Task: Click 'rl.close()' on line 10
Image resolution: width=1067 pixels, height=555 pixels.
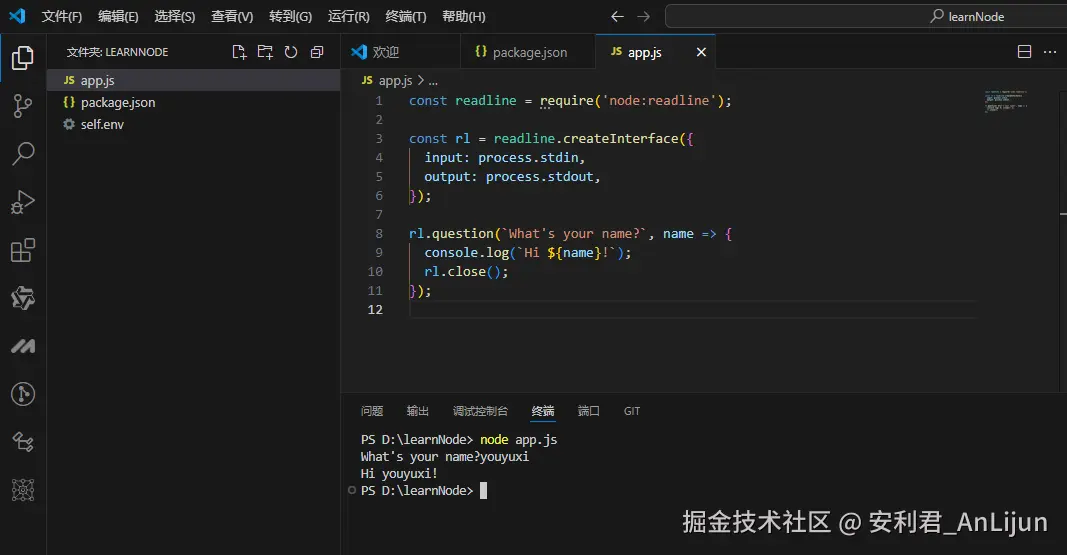Action: [463, 272]
